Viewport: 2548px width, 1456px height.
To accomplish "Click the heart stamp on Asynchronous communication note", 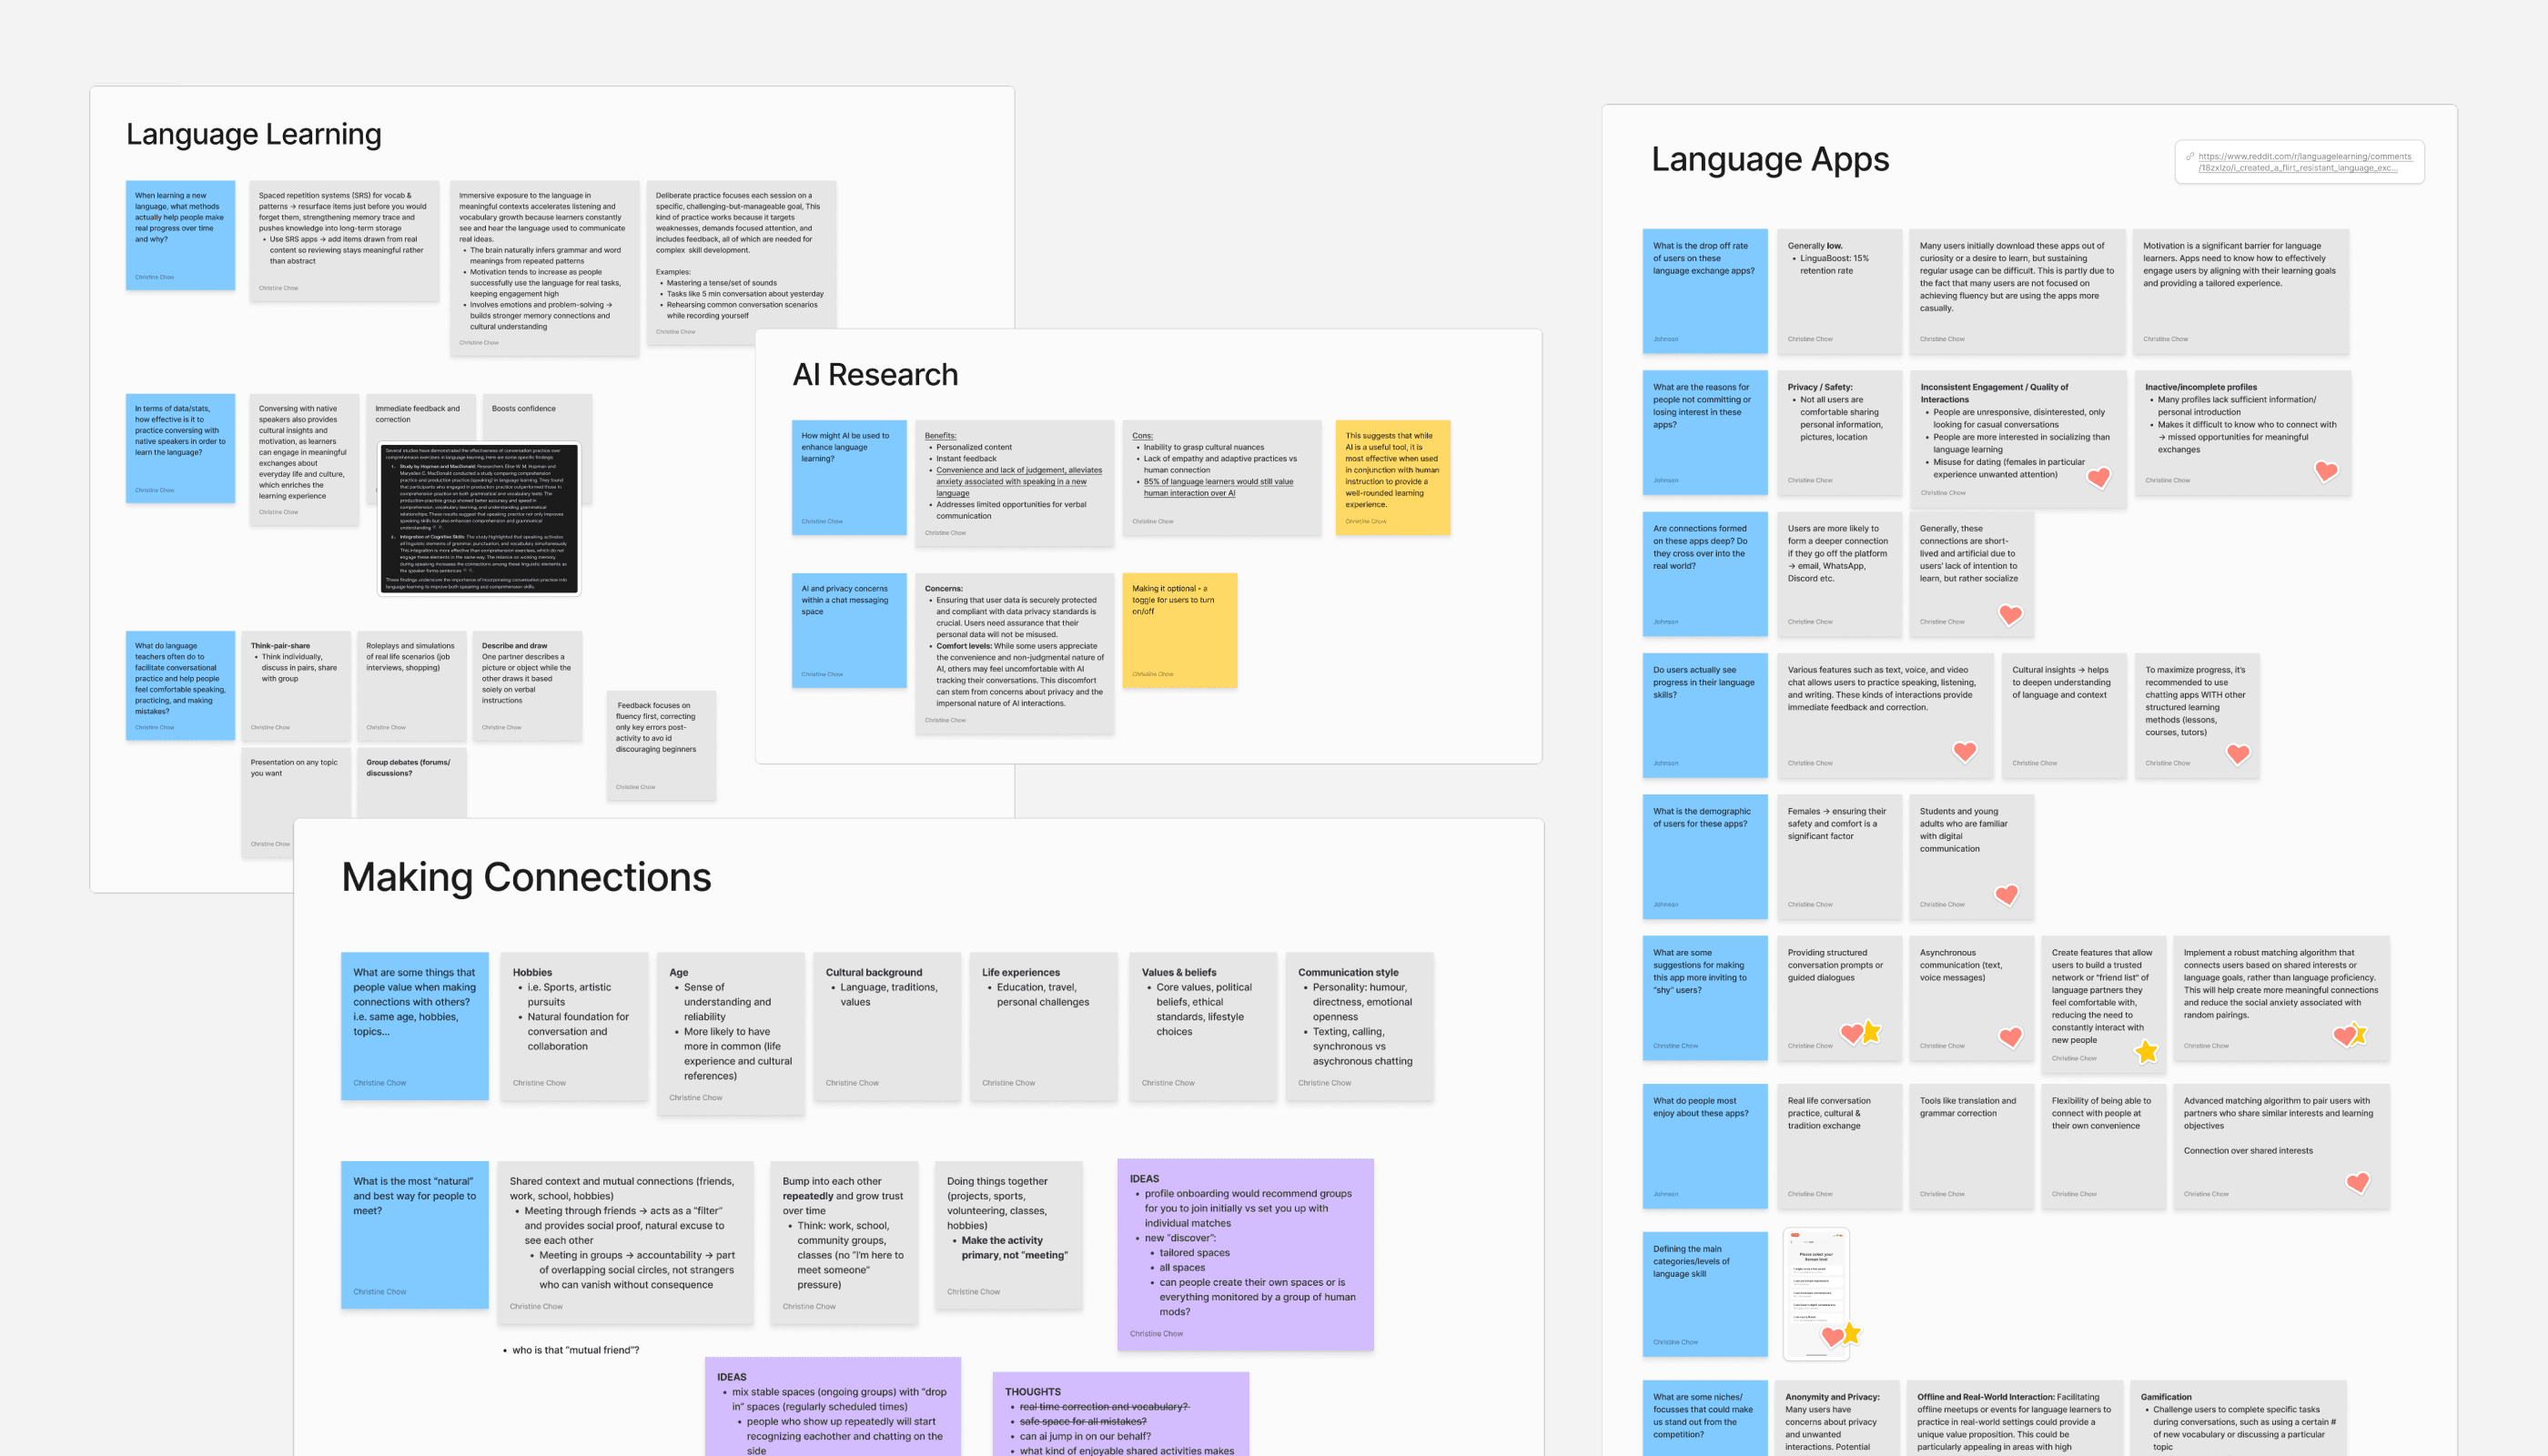I will [2010, 1038].
